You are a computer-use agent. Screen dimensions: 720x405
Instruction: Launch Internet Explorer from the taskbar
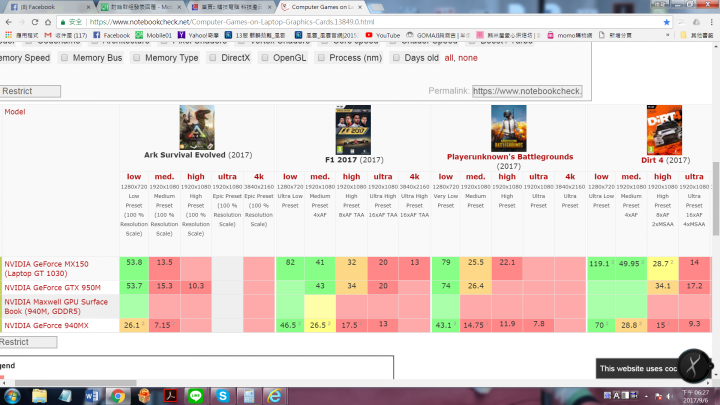275,396
